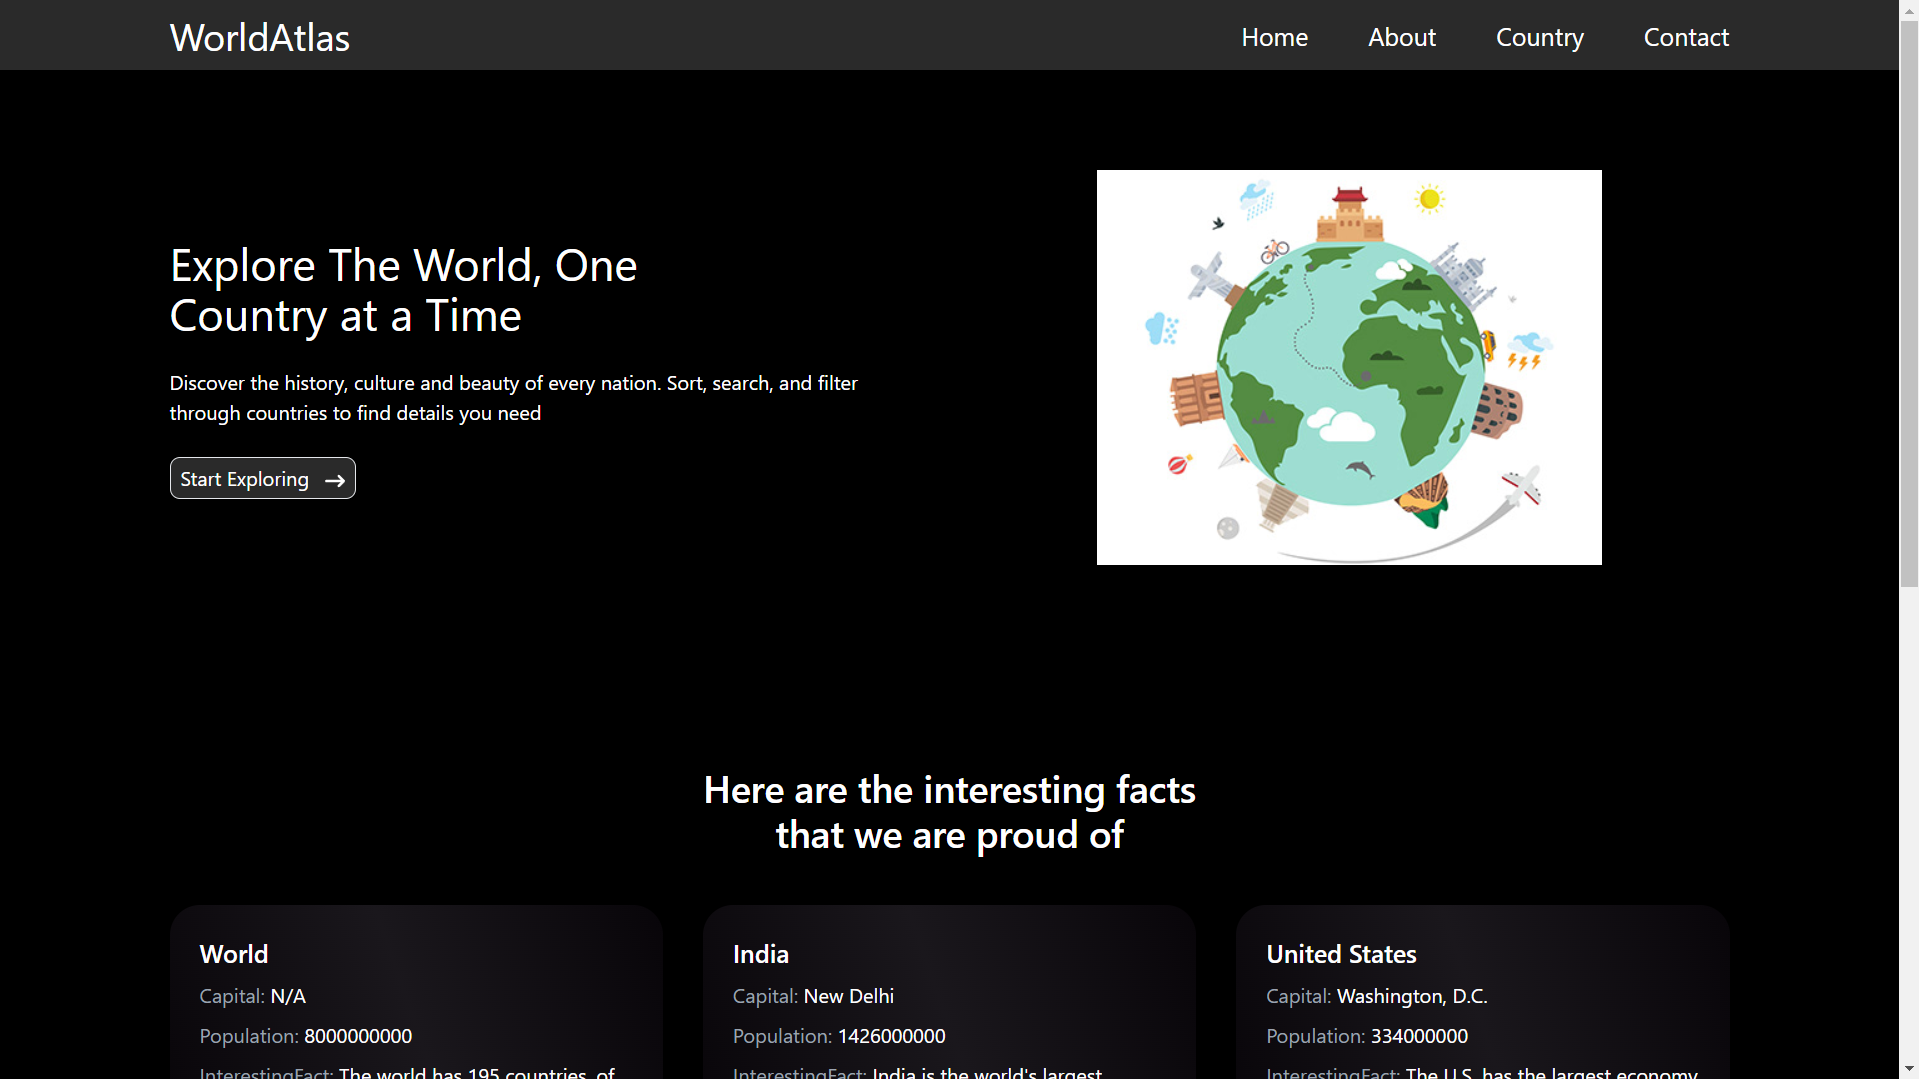Click the scrollbar up arrow

click(x=1909, y=9)
